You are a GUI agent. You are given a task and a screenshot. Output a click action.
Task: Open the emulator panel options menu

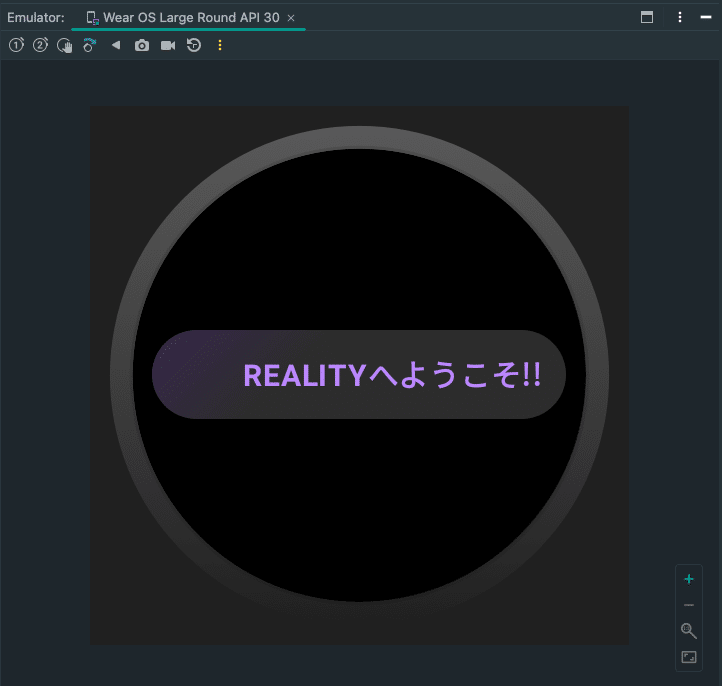pos(680,17)
